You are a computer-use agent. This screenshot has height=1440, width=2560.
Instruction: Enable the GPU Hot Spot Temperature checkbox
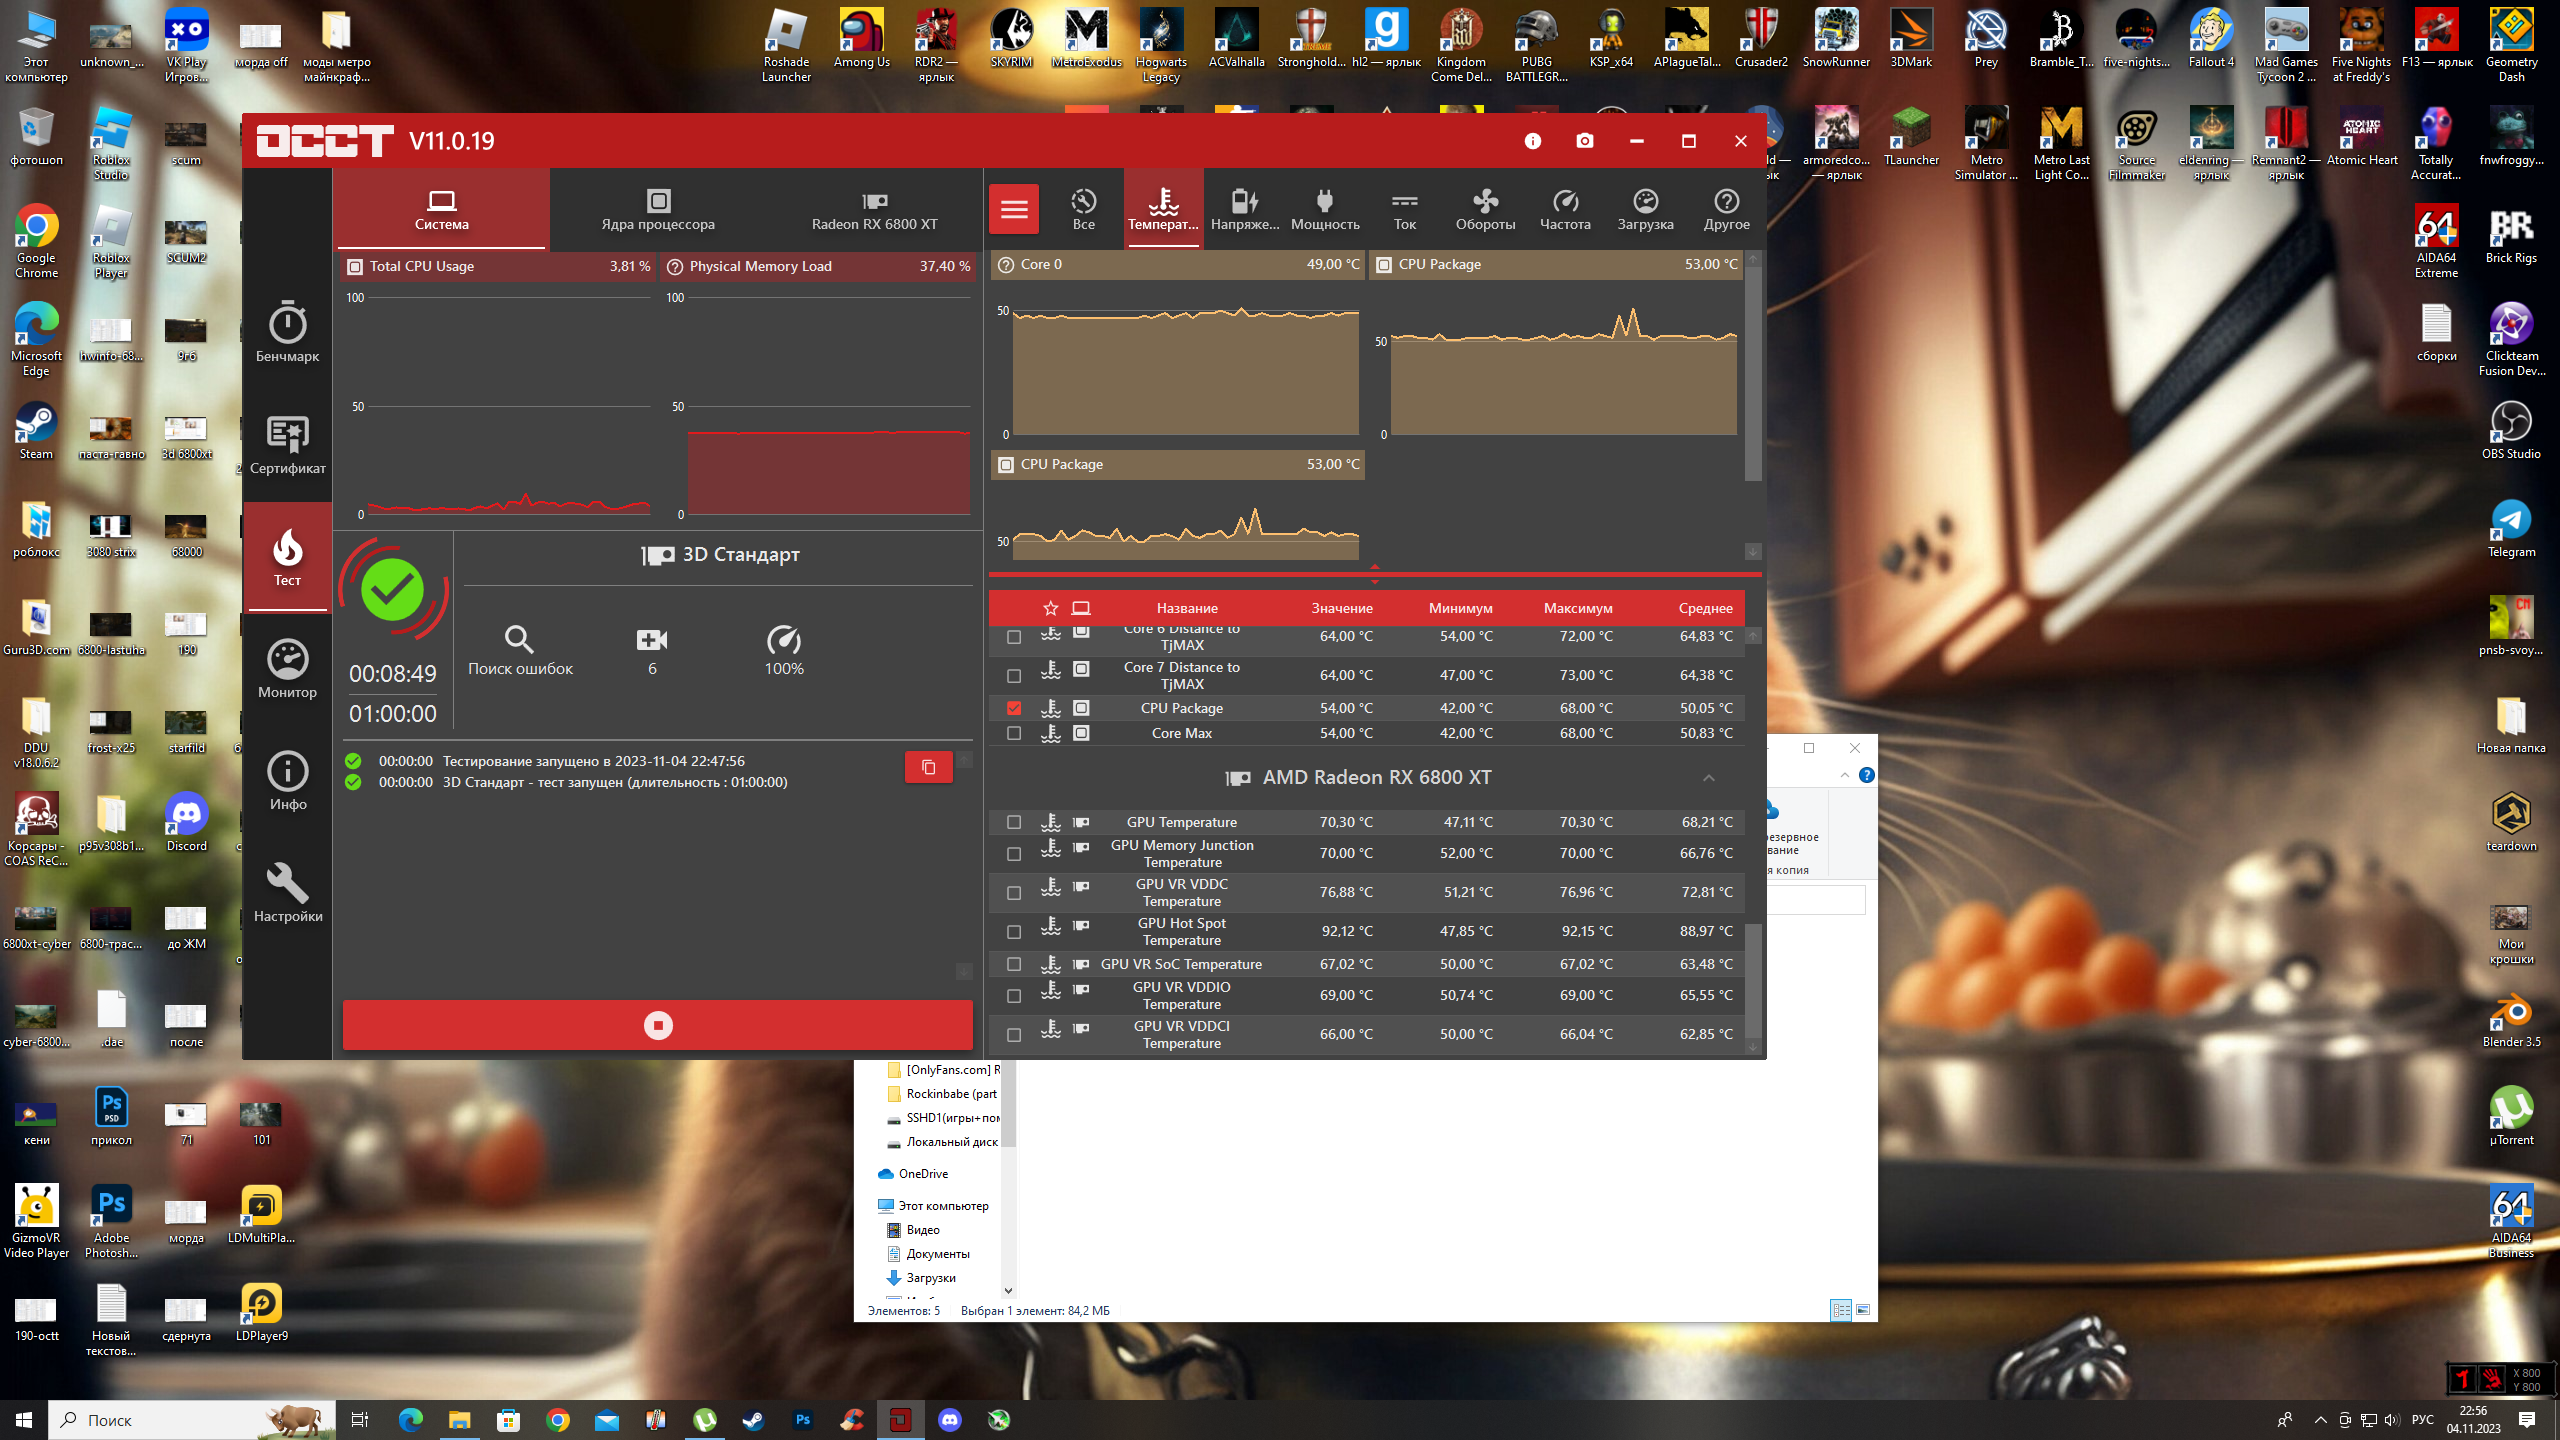pyautogui.click(x=1014, y=931)
